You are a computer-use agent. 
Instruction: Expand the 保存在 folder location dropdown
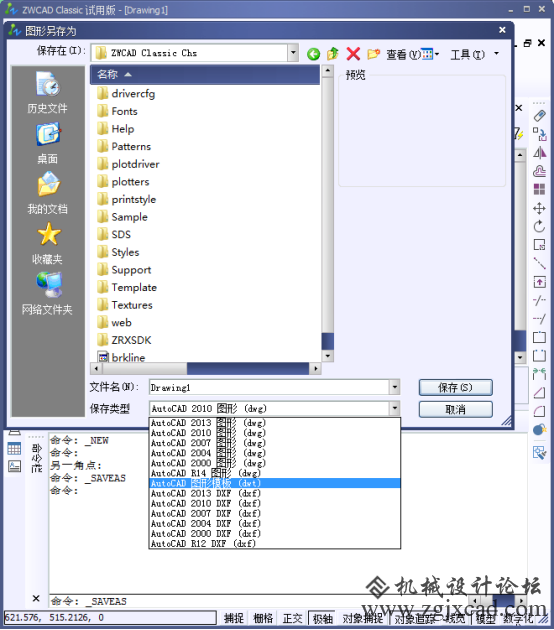293,53
